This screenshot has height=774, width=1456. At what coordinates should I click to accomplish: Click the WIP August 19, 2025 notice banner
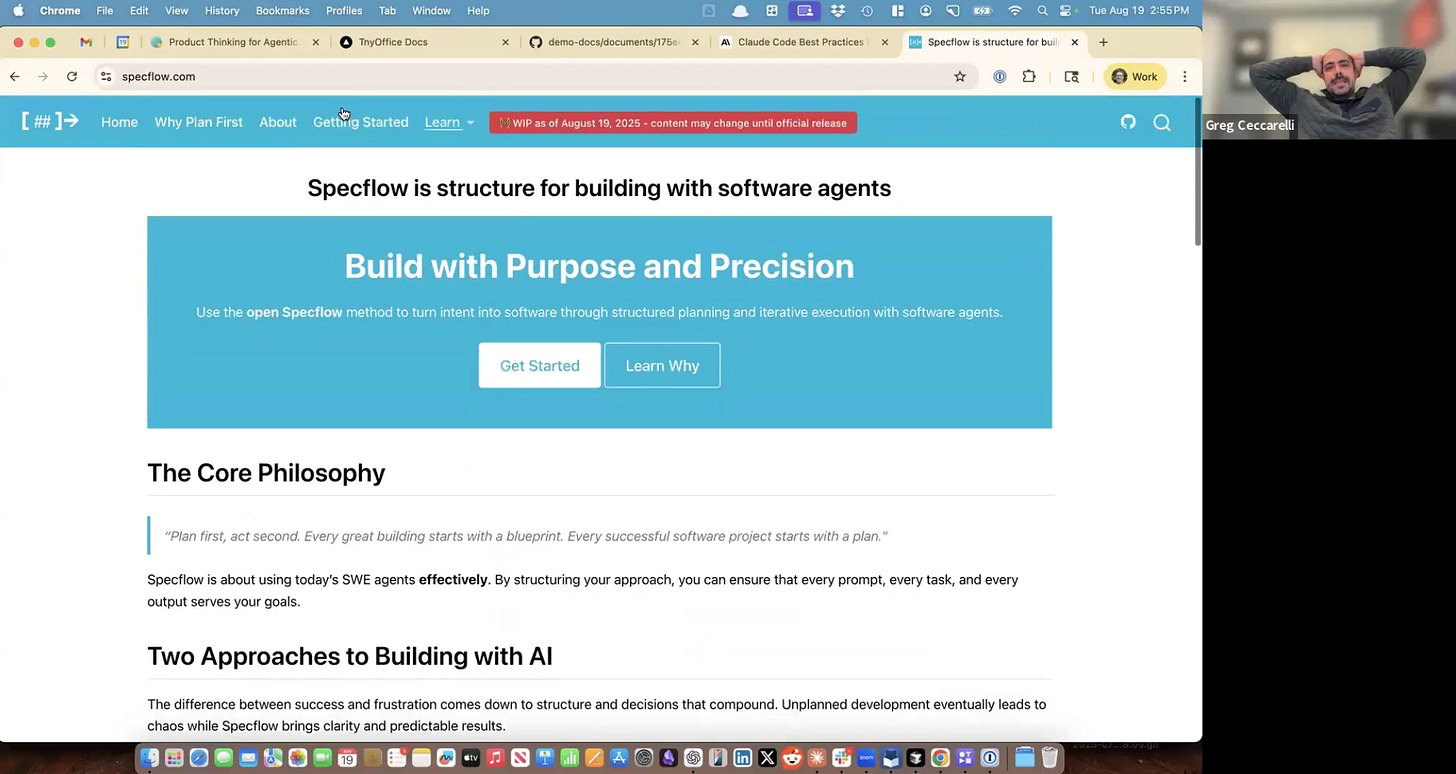coord(673,123)
